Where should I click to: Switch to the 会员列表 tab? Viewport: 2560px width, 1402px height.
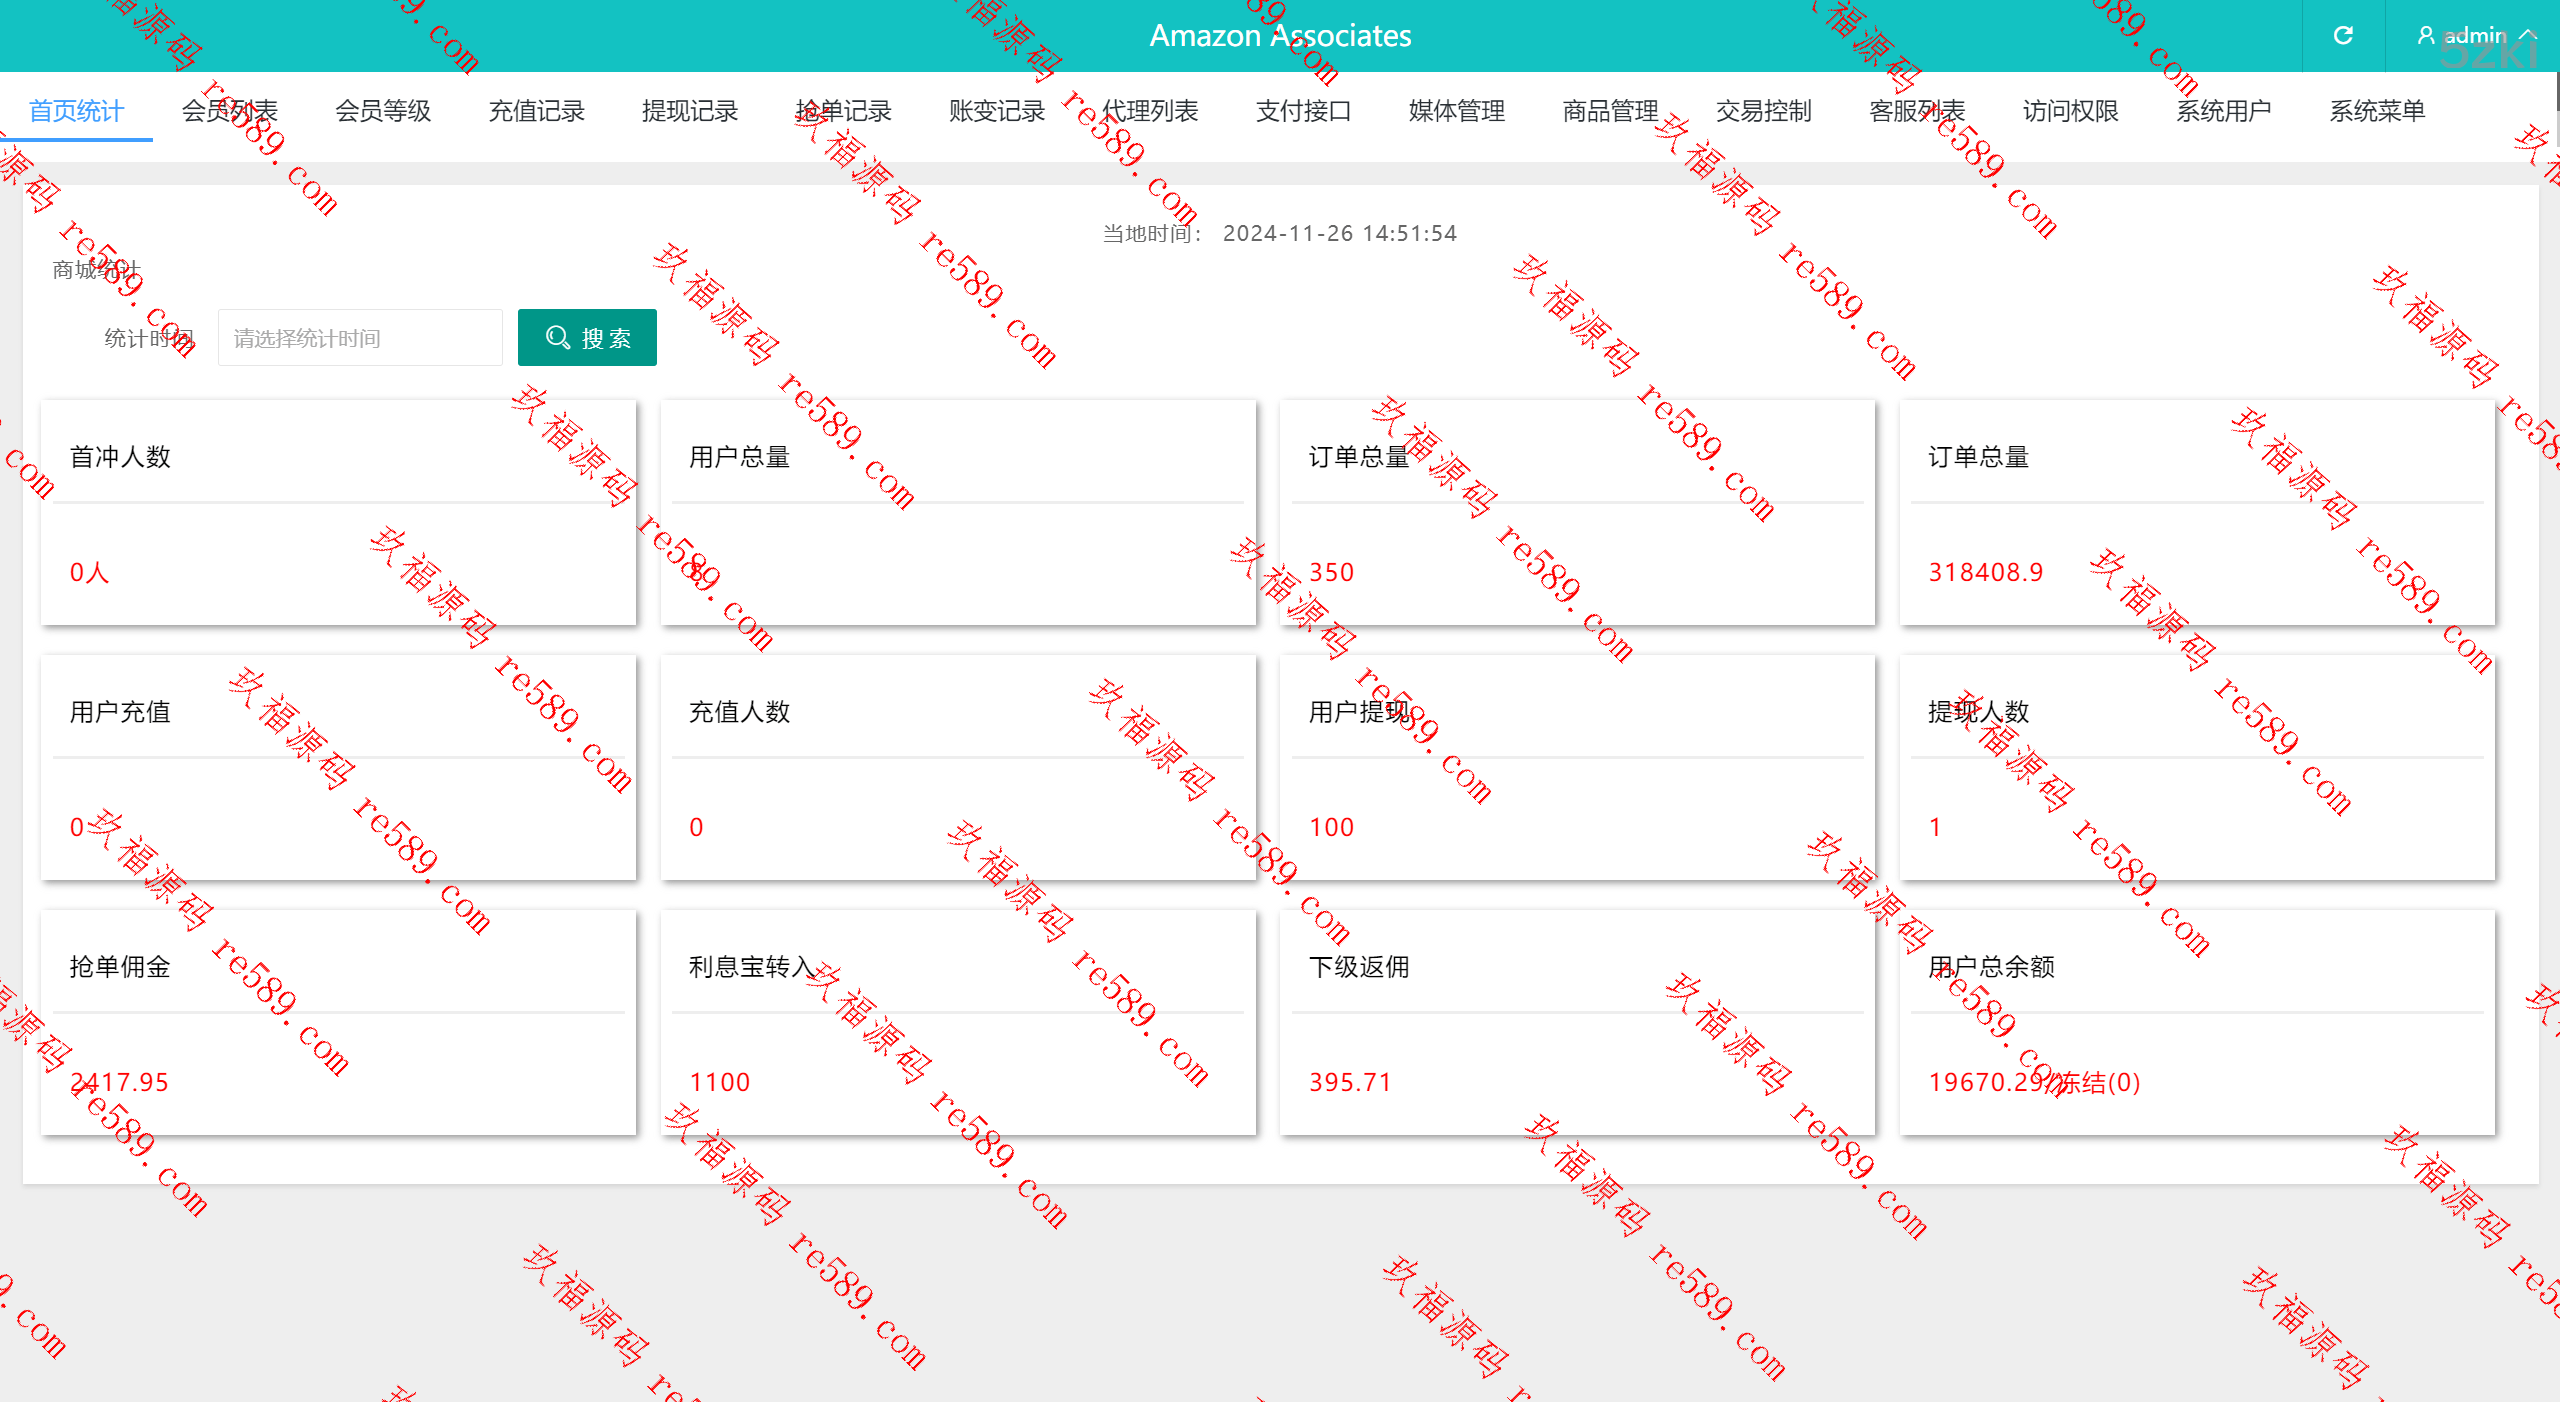tap(229, 111)
